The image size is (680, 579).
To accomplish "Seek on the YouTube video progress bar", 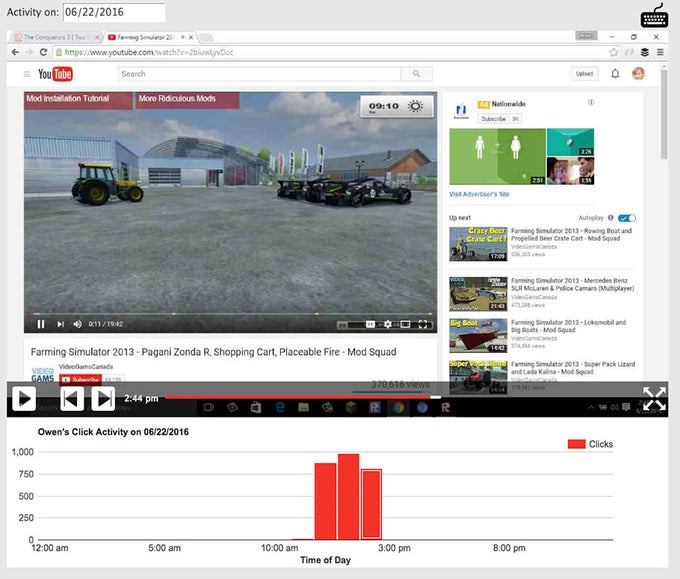I will click(230, 314).
